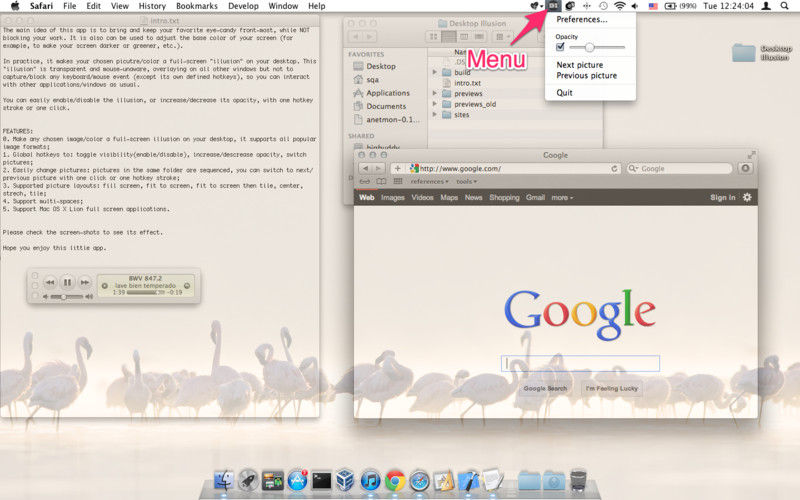Image resolution: width=800 pixels, height=500 pixels.
Task: Open the 'references' bookmarks dropdown in Safari
Action: click(x=430, y=181)
